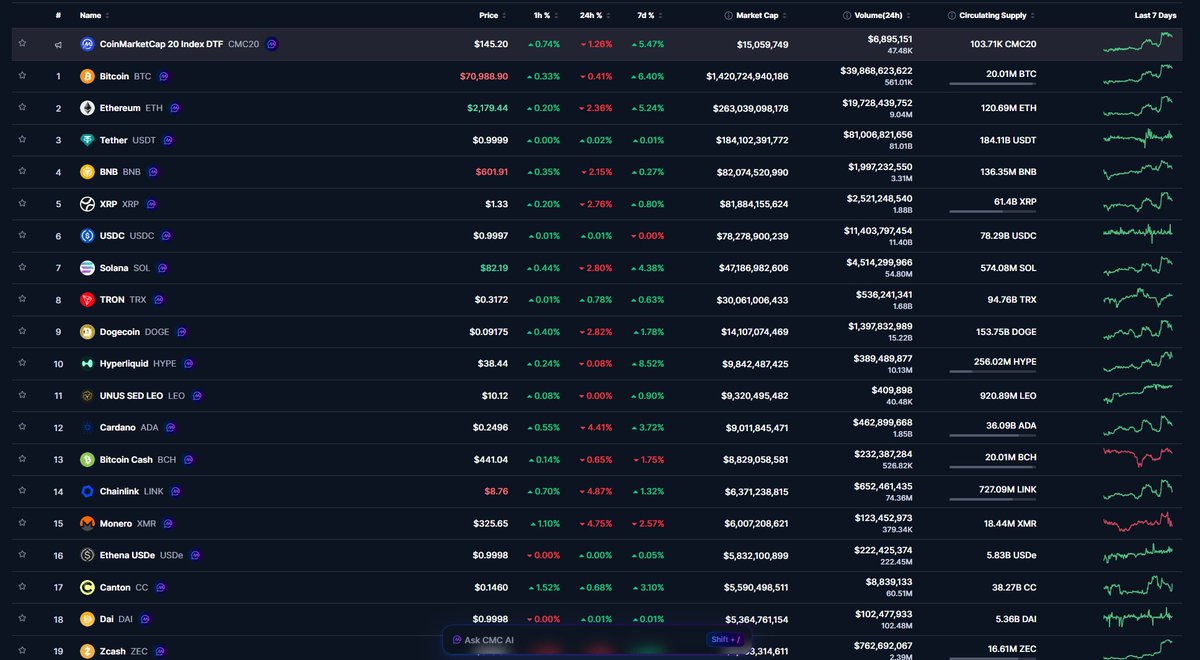Screen dimensions: 1200x660
Task: Click the XRP logo icon
Action: click(x=87, y=204)
